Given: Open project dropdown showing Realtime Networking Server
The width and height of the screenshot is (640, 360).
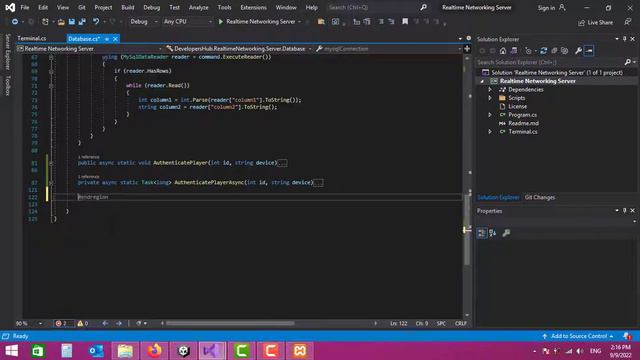Looking at the screenshot, I should pyautogui.click(x=89, y=49).
